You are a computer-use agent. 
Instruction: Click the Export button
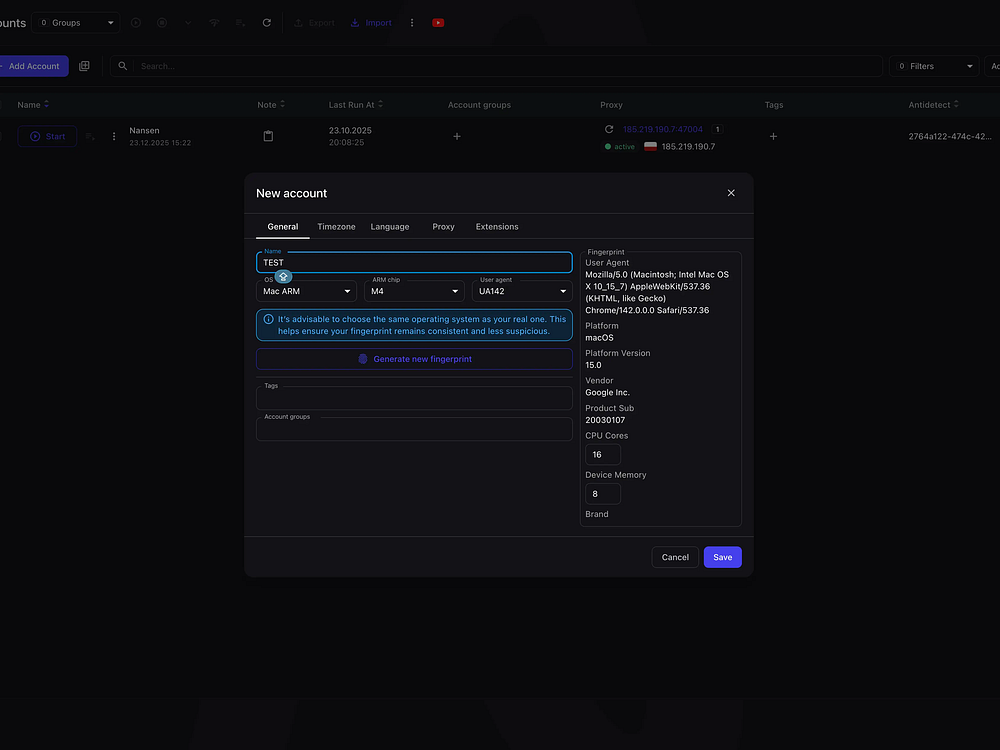pos(314,23)
